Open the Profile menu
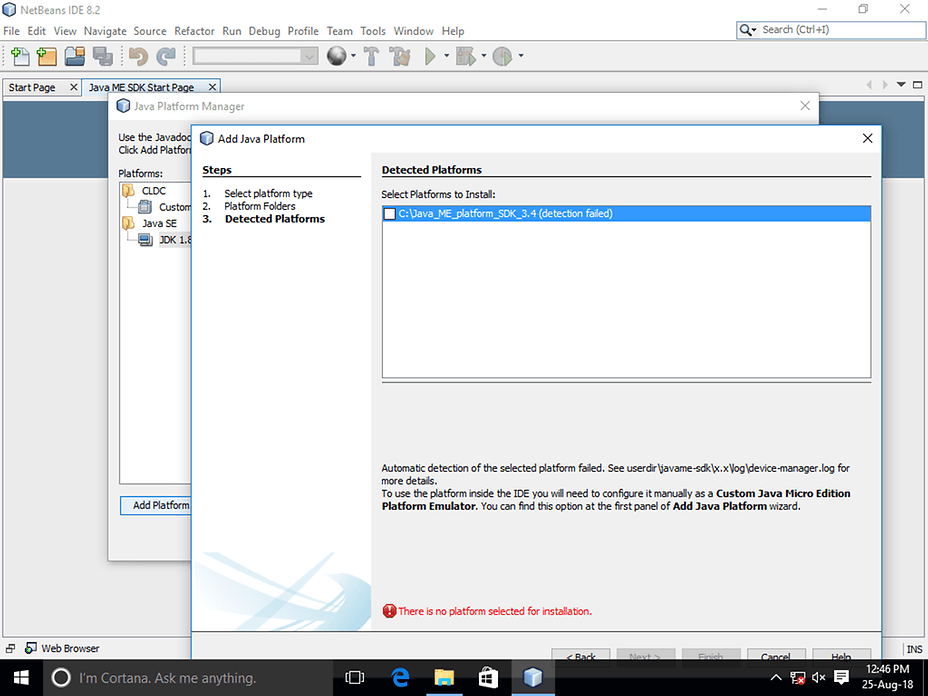Screen dimensions: 928x696 303,31
